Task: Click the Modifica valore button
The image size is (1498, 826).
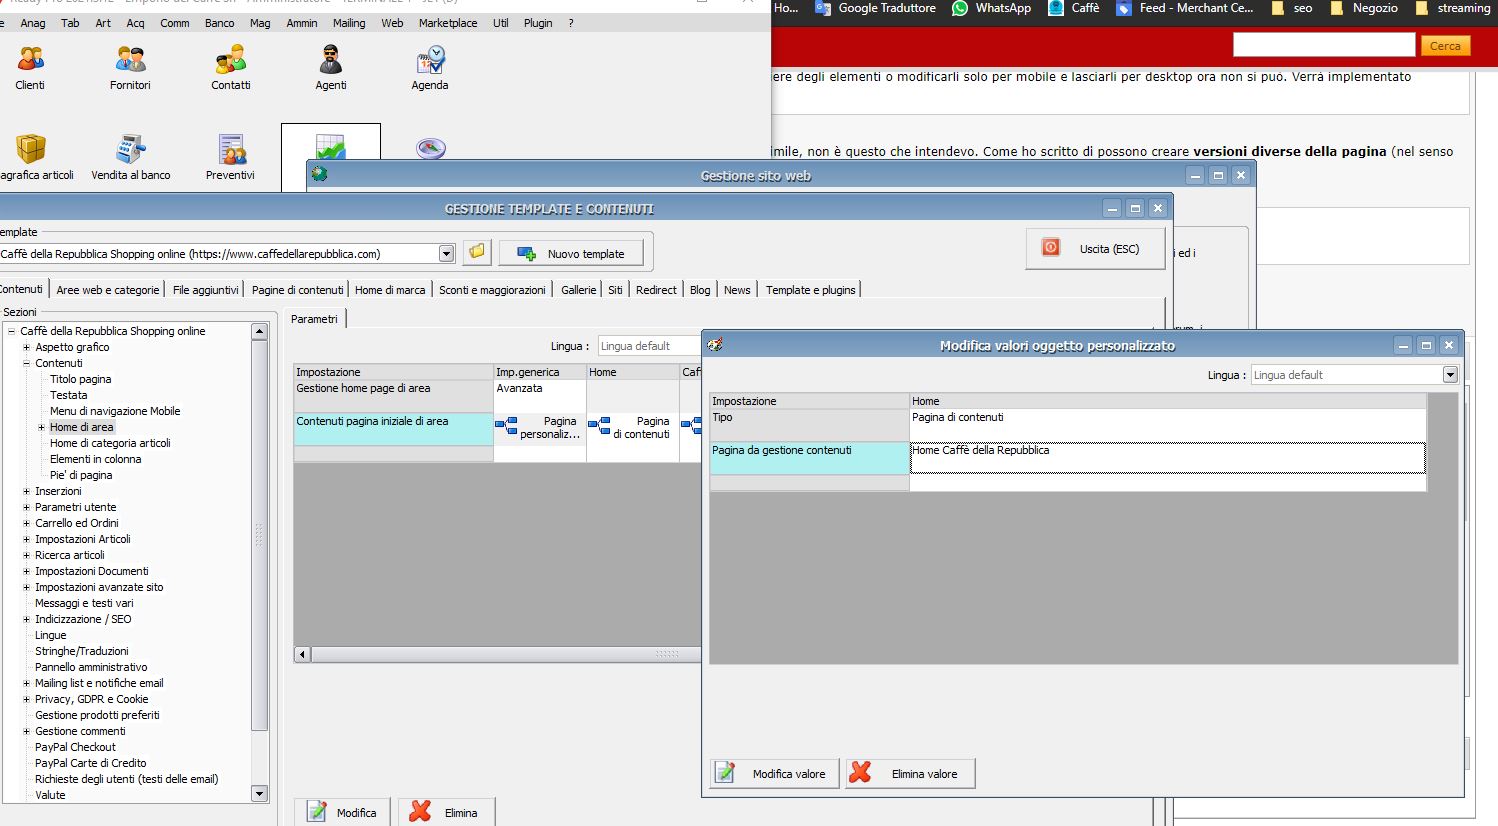Action: [775, 774]
